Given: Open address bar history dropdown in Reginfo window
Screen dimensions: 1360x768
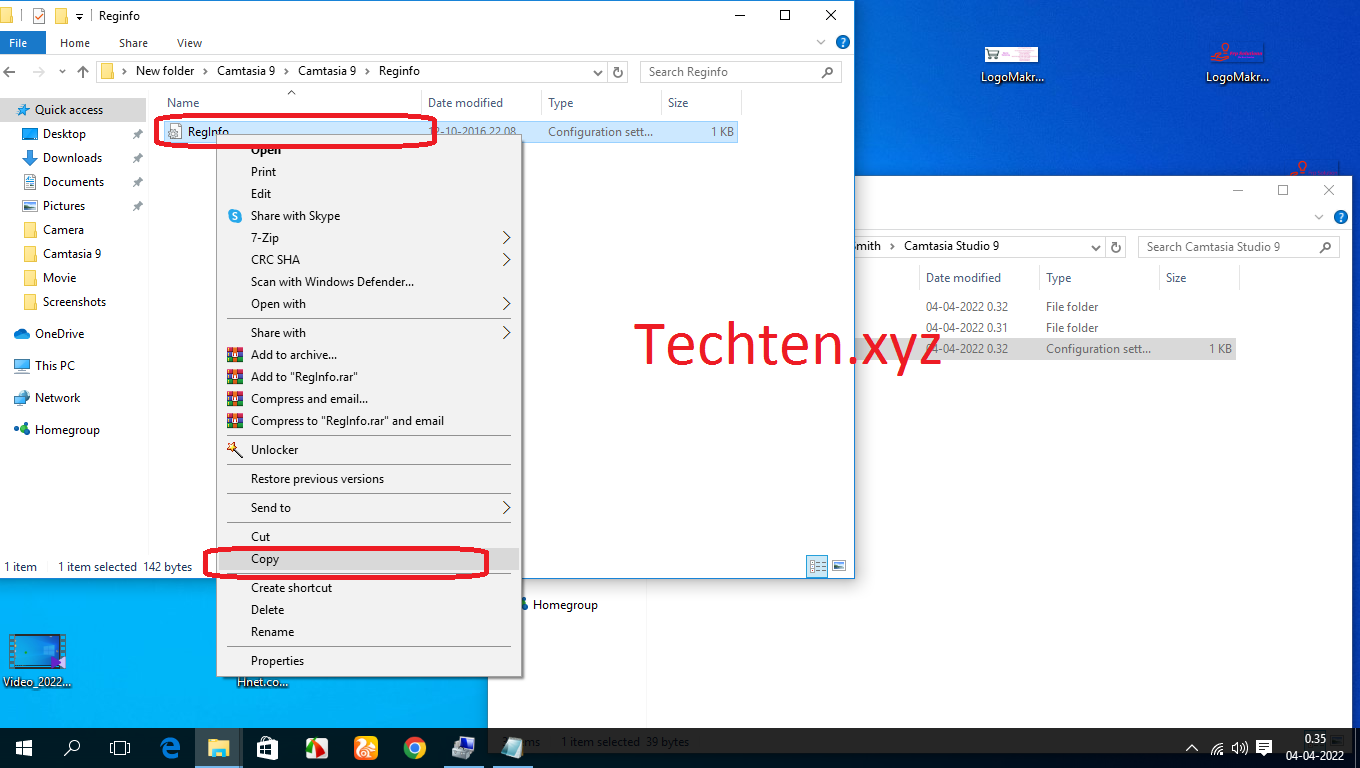Looking at the screenshot, I should click(598, 72).
